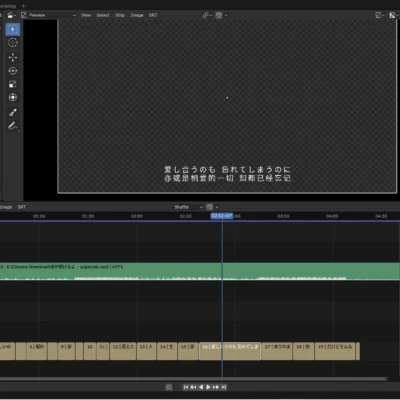Image resolution: width=400 pixels, height=400 pixels.
Task: Open the View menu
Action: (86, 15)
